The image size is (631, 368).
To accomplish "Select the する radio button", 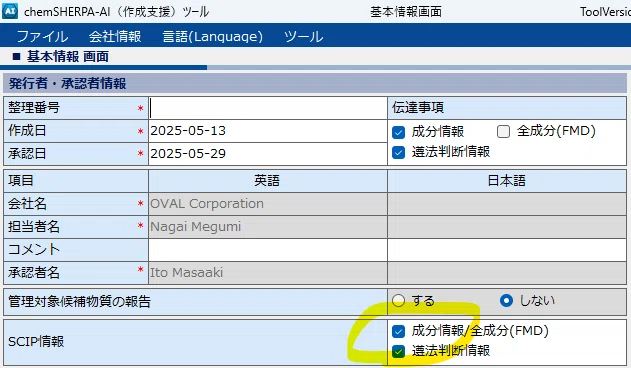I will coord(398,300).
